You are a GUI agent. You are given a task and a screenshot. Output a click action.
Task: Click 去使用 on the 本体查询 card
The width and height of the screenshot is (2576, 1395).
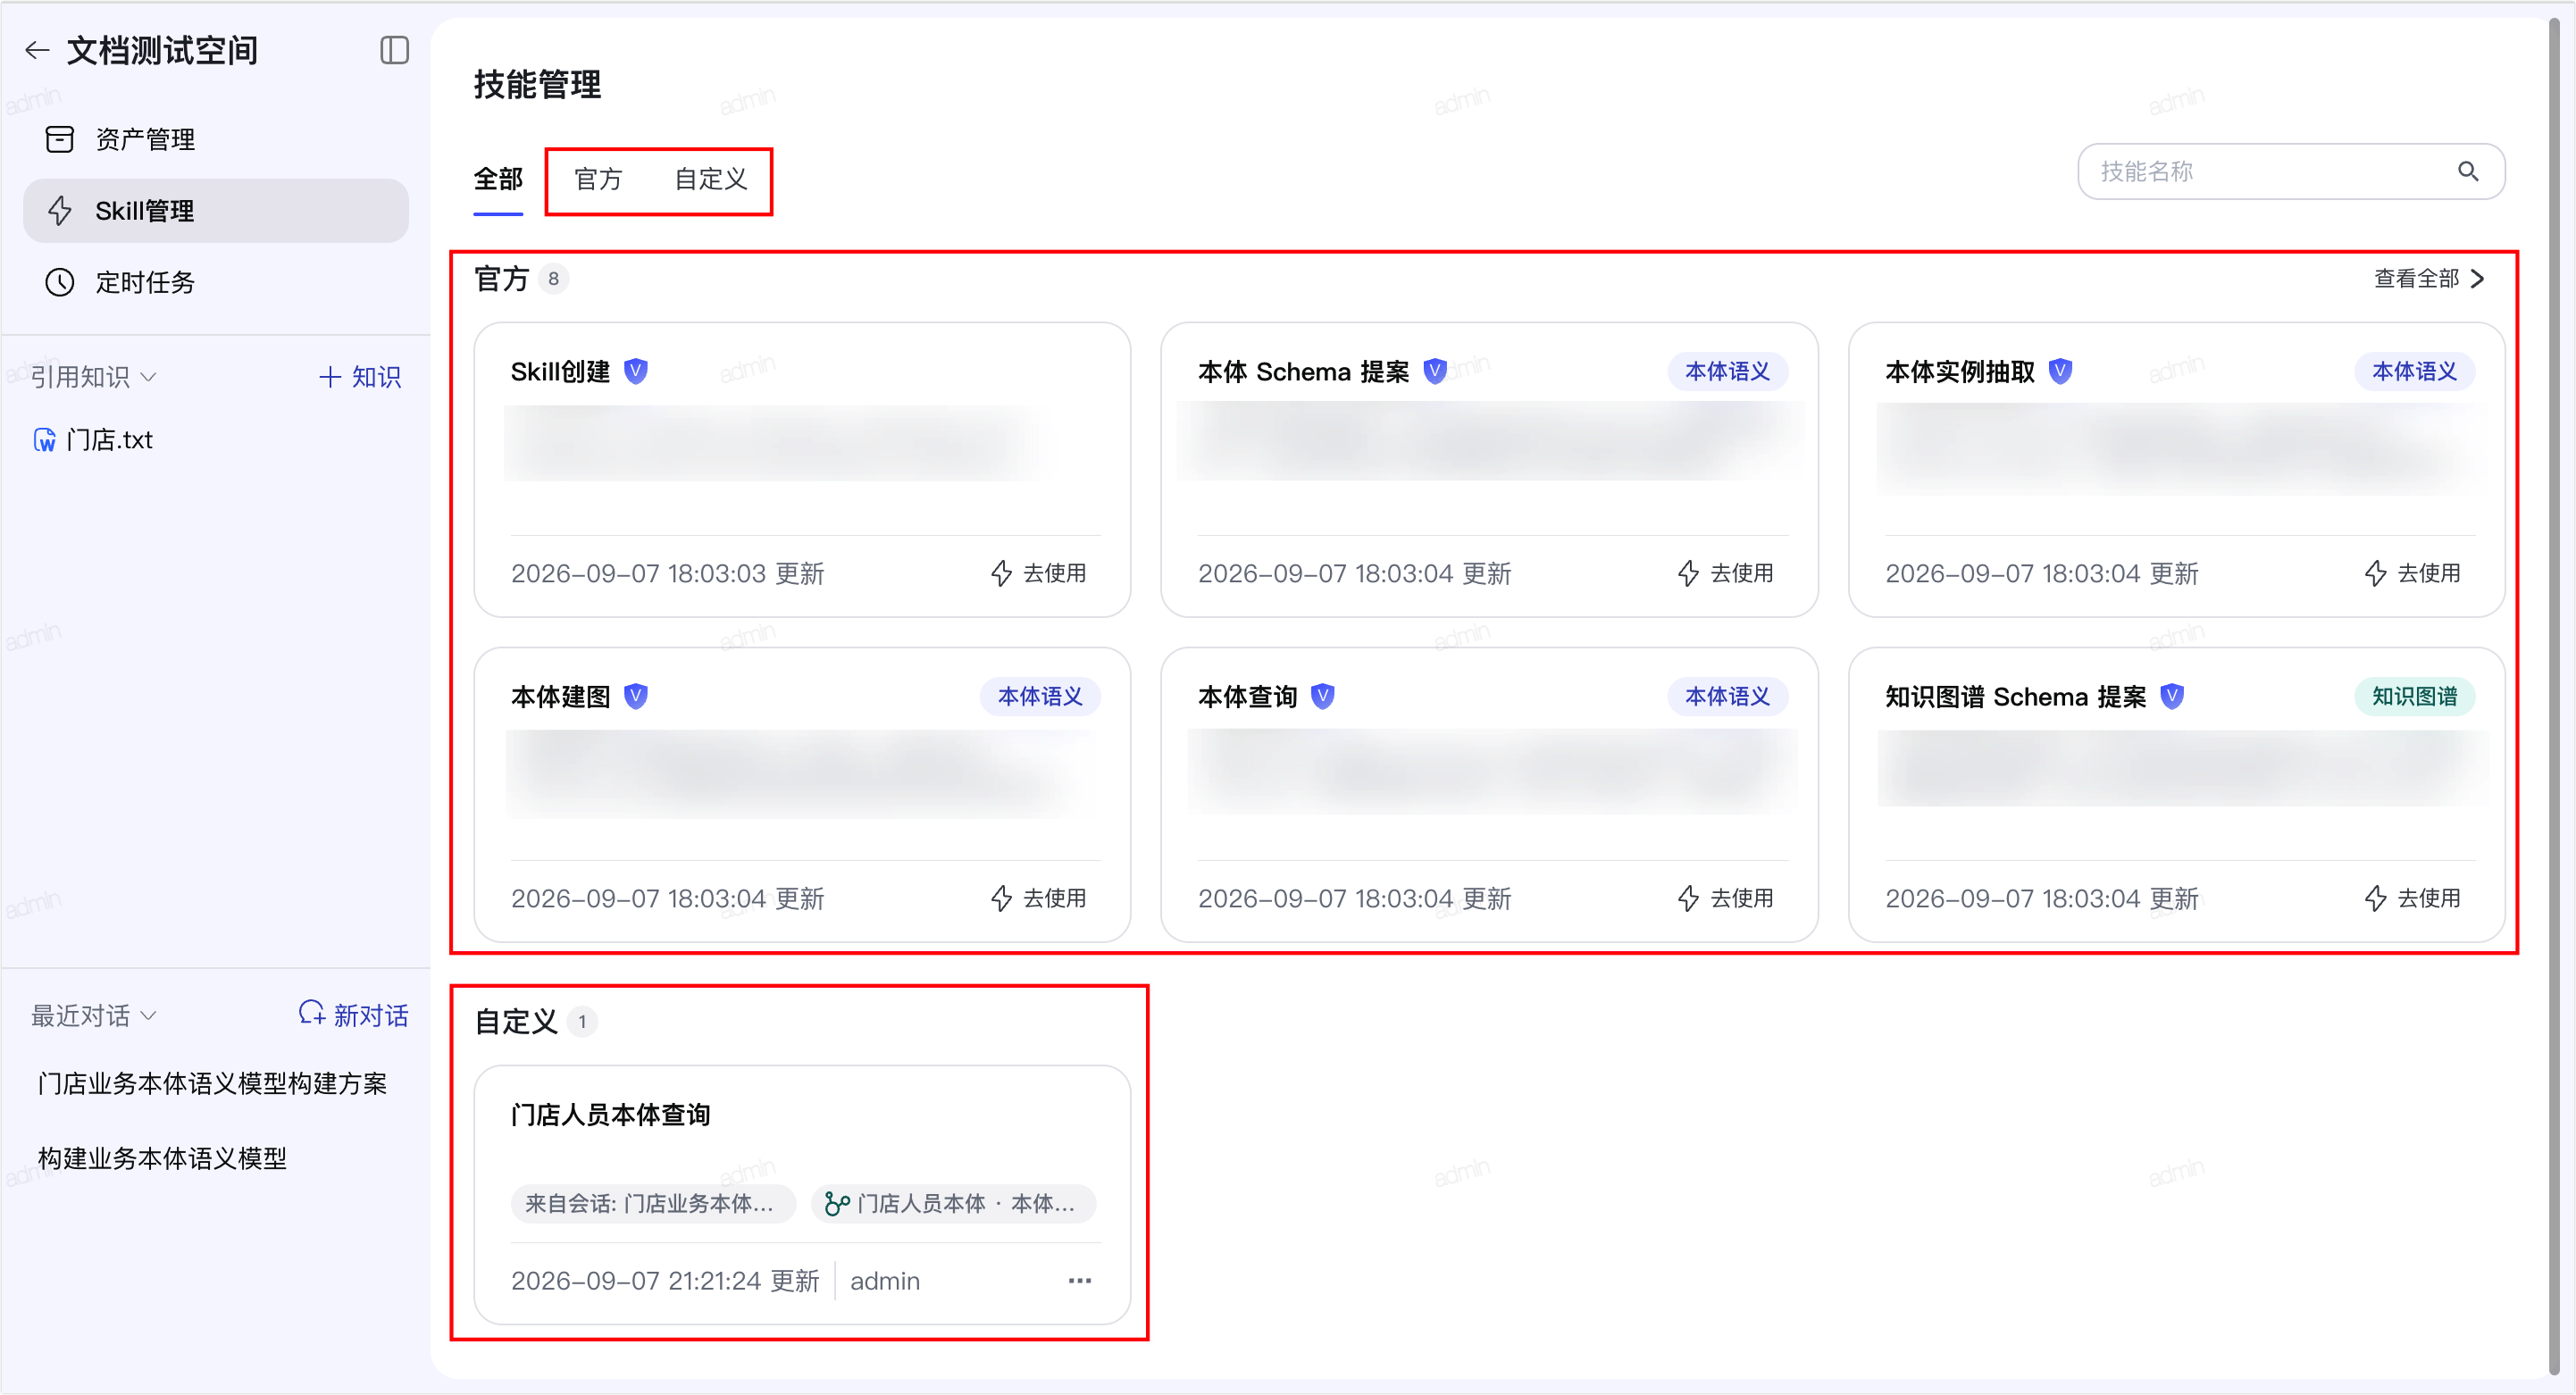tap(1725, 898)
